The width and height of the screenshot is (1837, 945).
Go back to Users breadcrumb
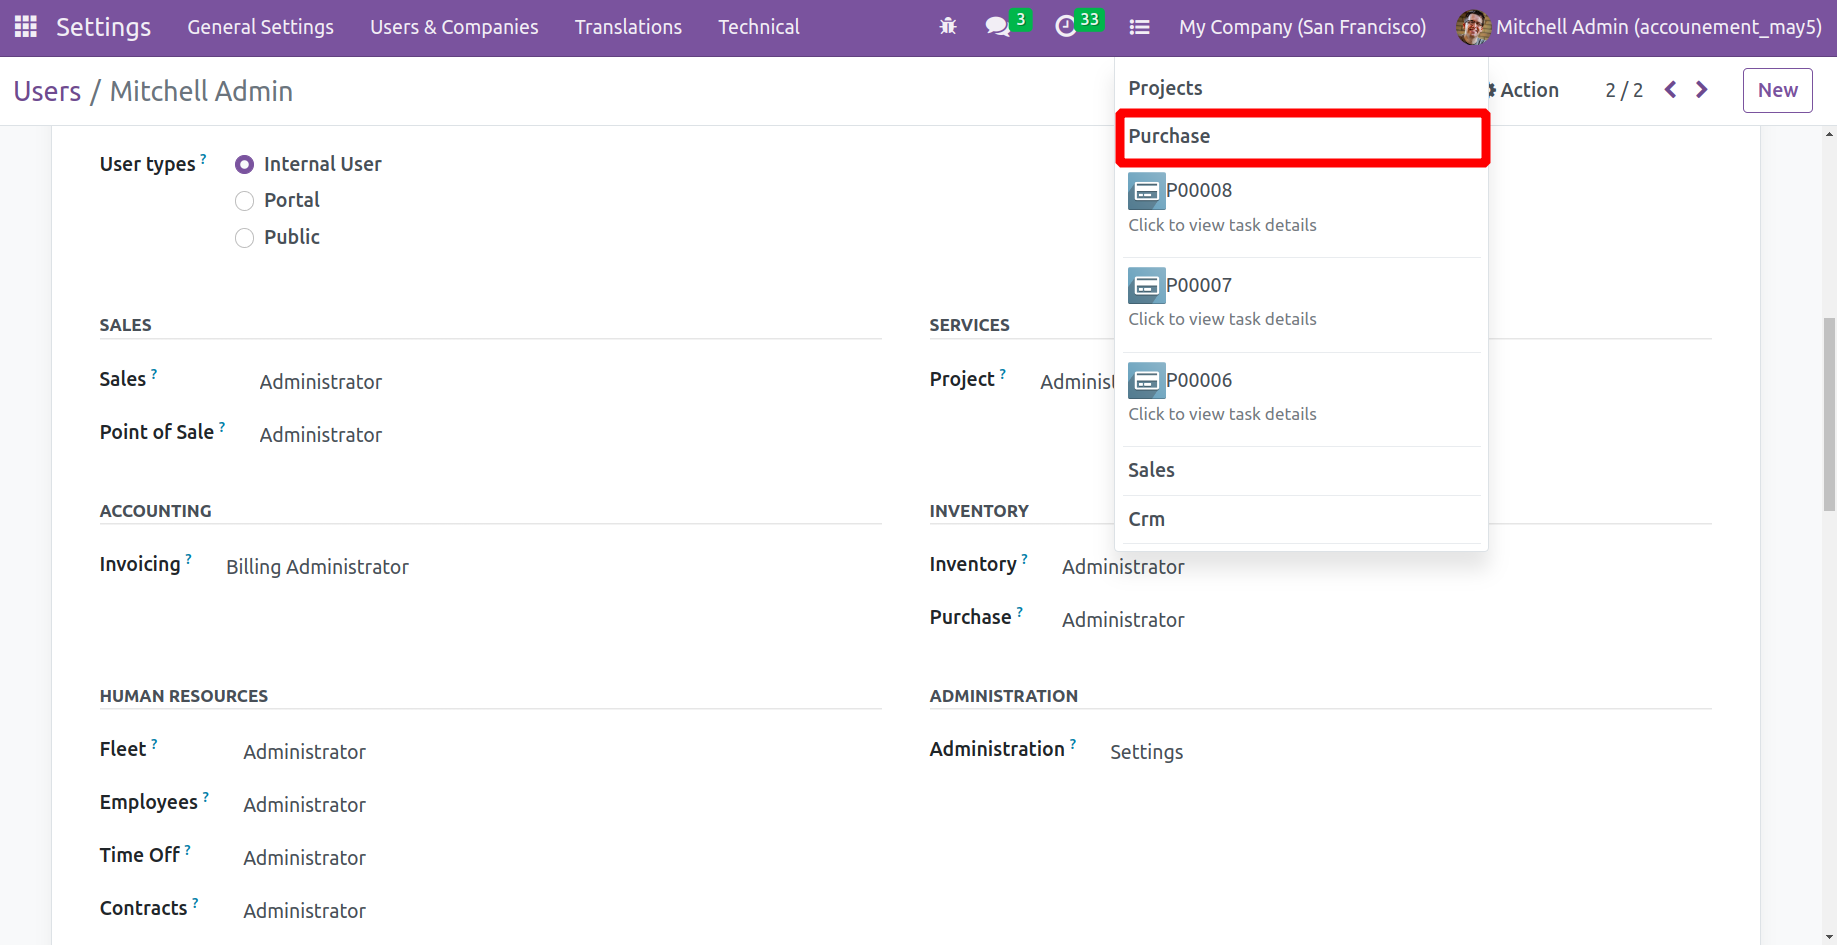[47, 91]
